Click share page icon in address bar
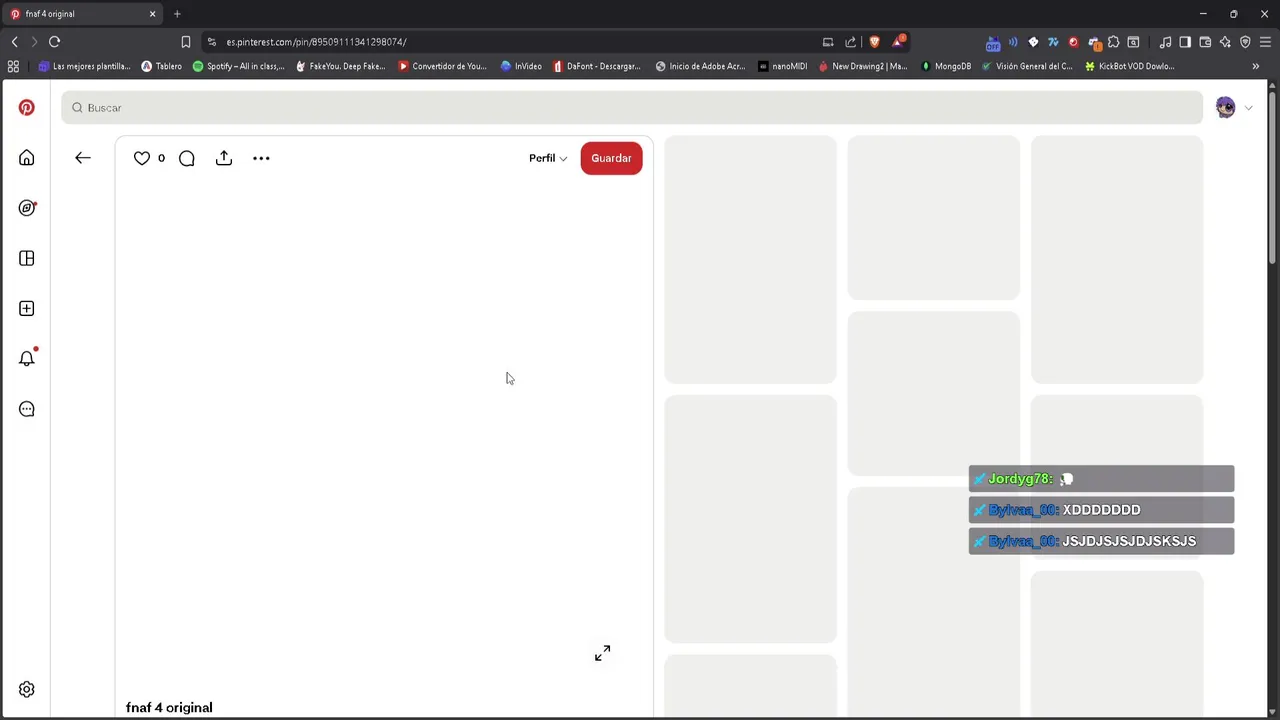This screenshot has width=1280, height=720. tap(851, 42)
